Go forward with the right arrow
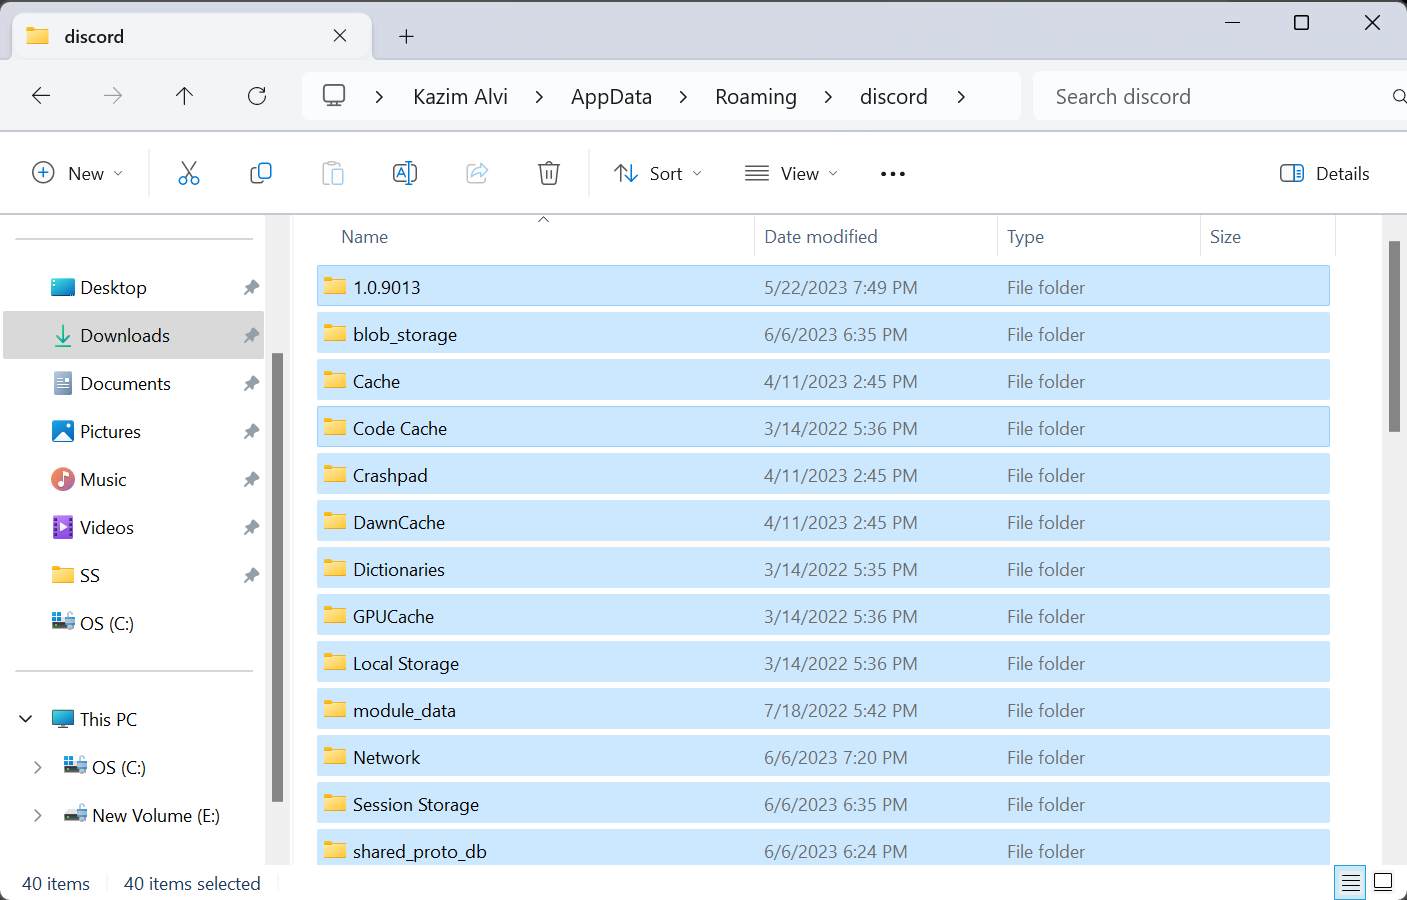 point(113,96)
